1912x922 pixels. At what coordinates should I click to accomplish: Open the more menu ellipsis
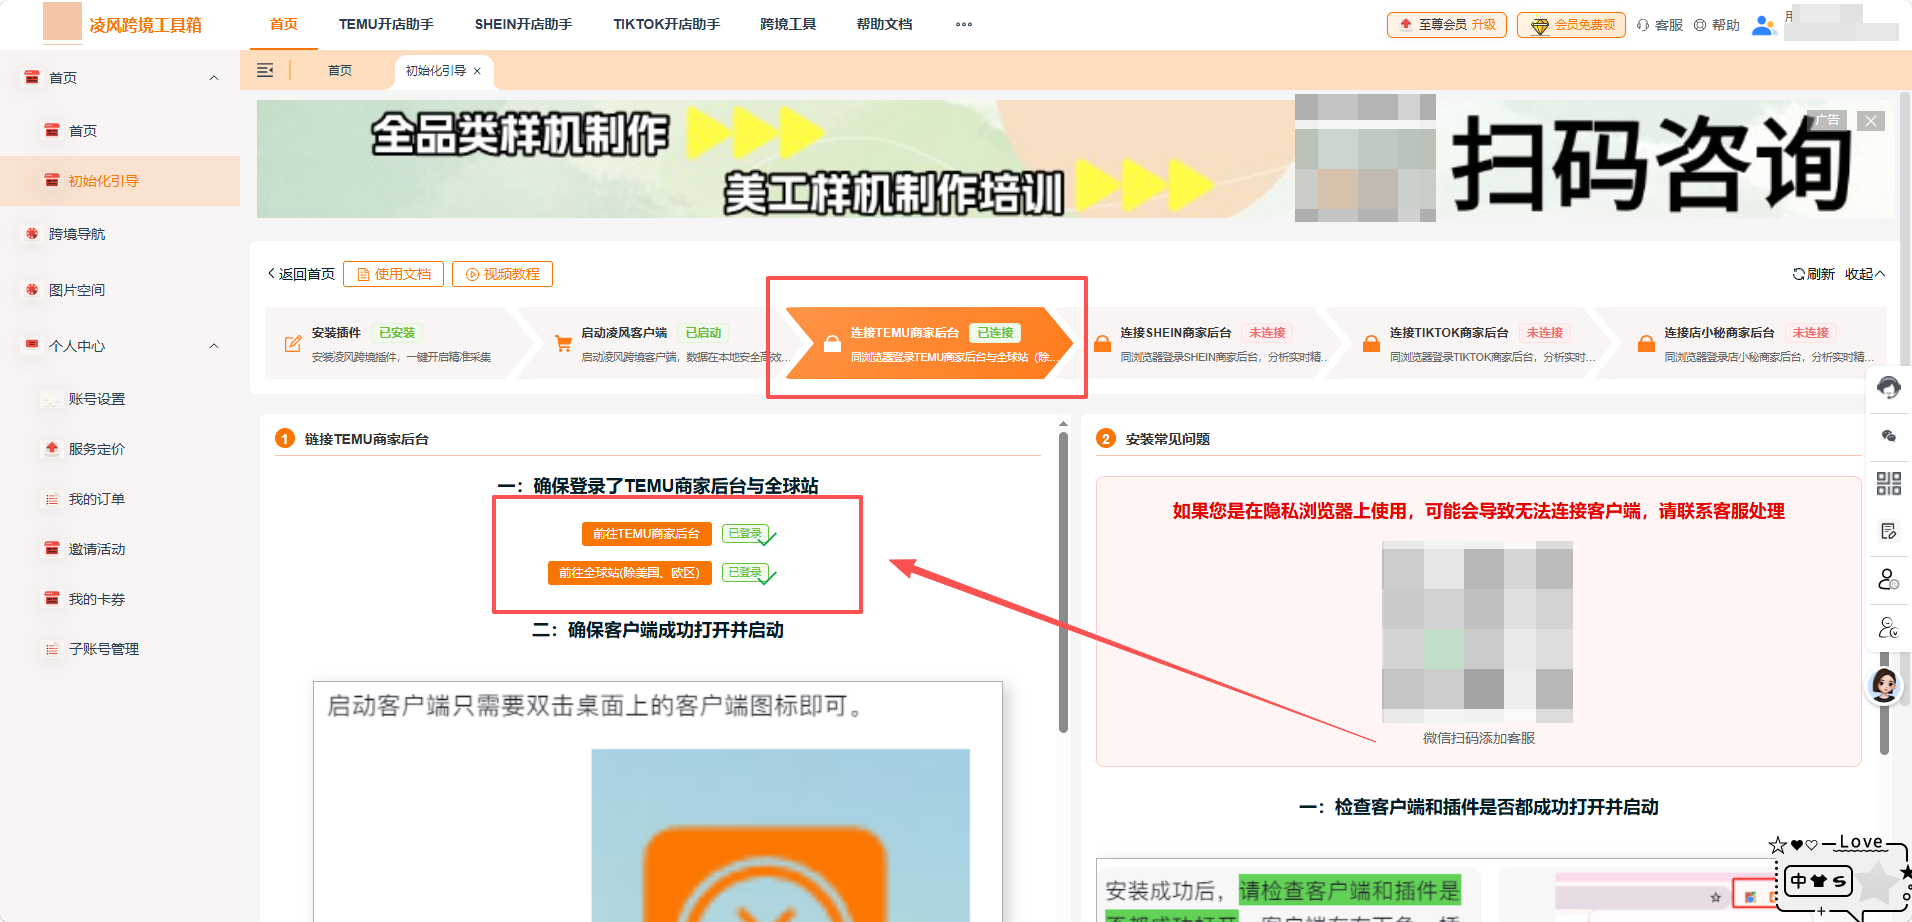pyautogui.click(x=964, y=24)
